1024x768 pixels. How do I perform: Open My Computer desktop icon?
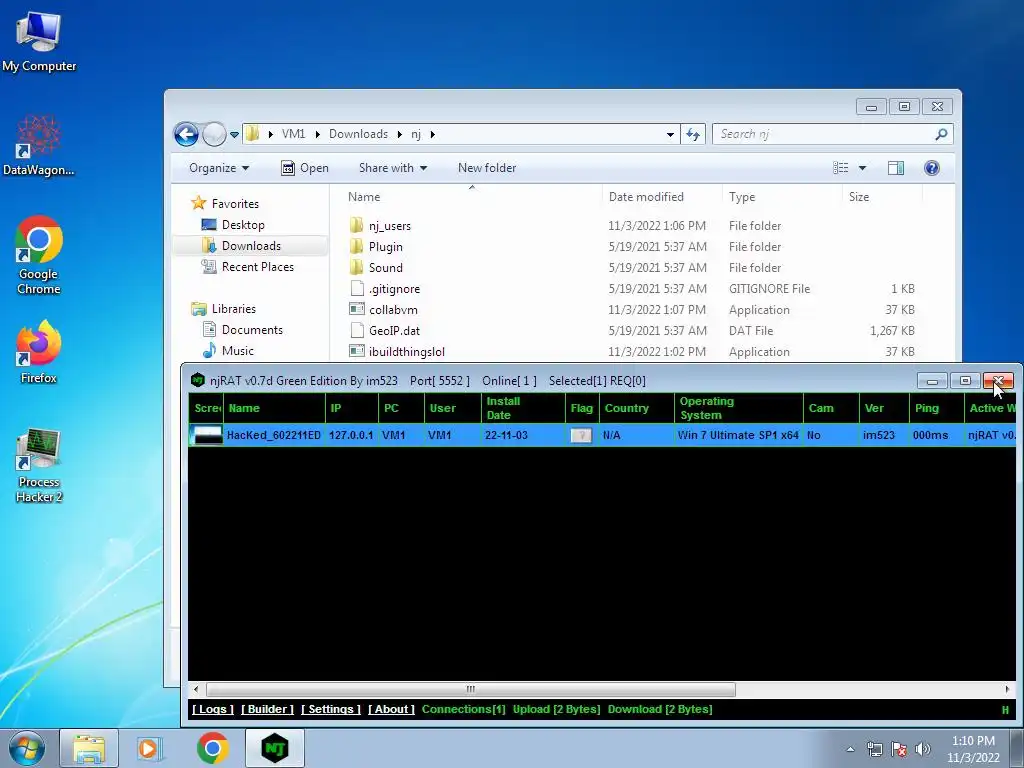point(39,42)
